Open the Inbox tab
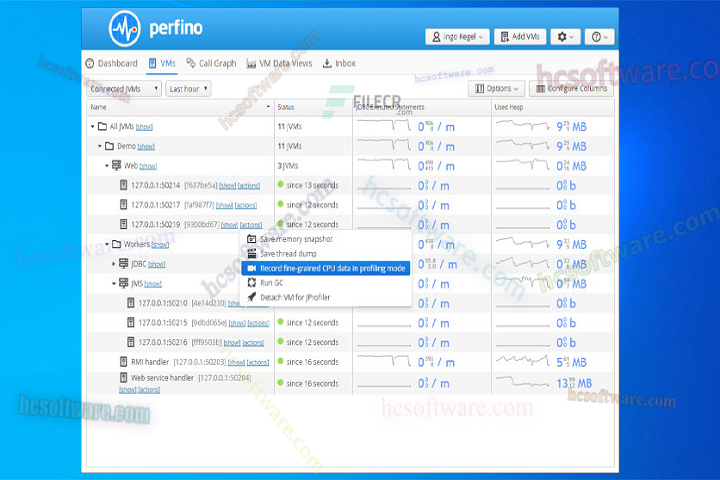 click(x=339, y=63)
